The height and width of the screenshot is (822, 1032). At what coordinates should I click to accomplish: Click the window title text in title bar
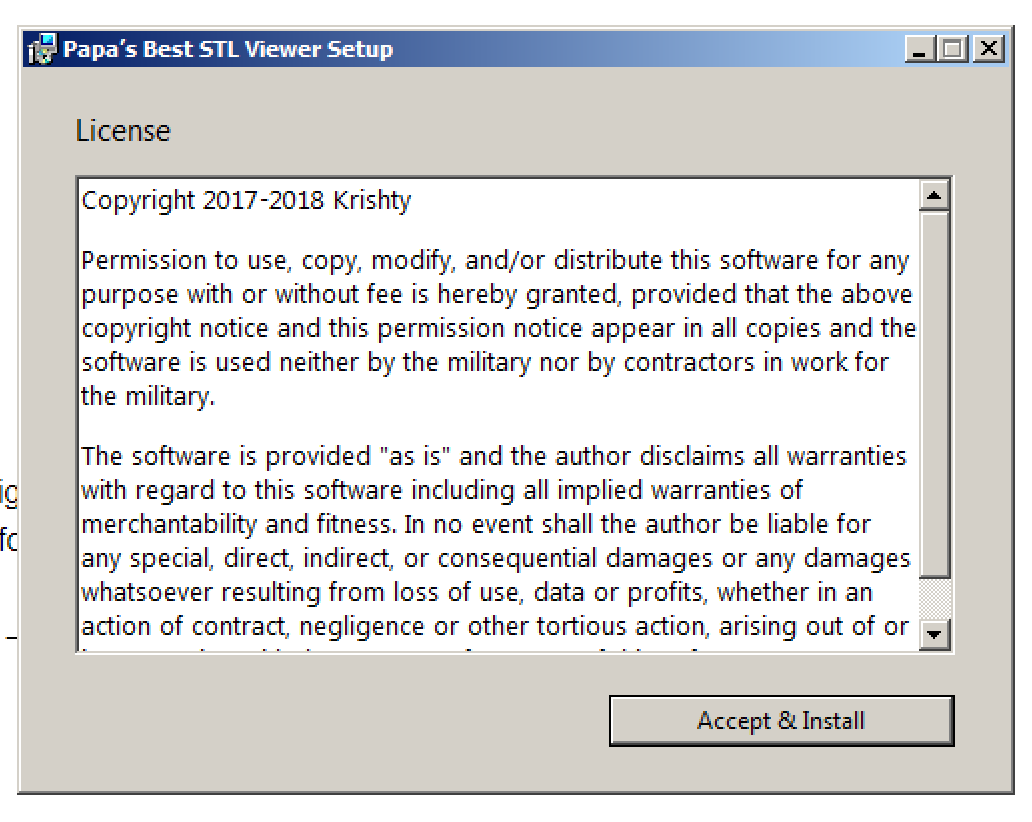tap(228, 49)
